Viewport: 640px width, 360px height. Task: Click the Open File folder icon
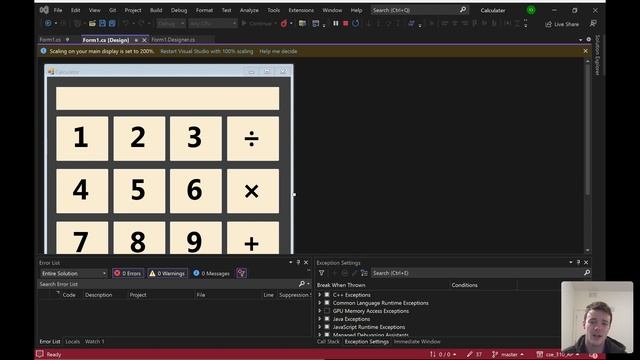point(93,24)
